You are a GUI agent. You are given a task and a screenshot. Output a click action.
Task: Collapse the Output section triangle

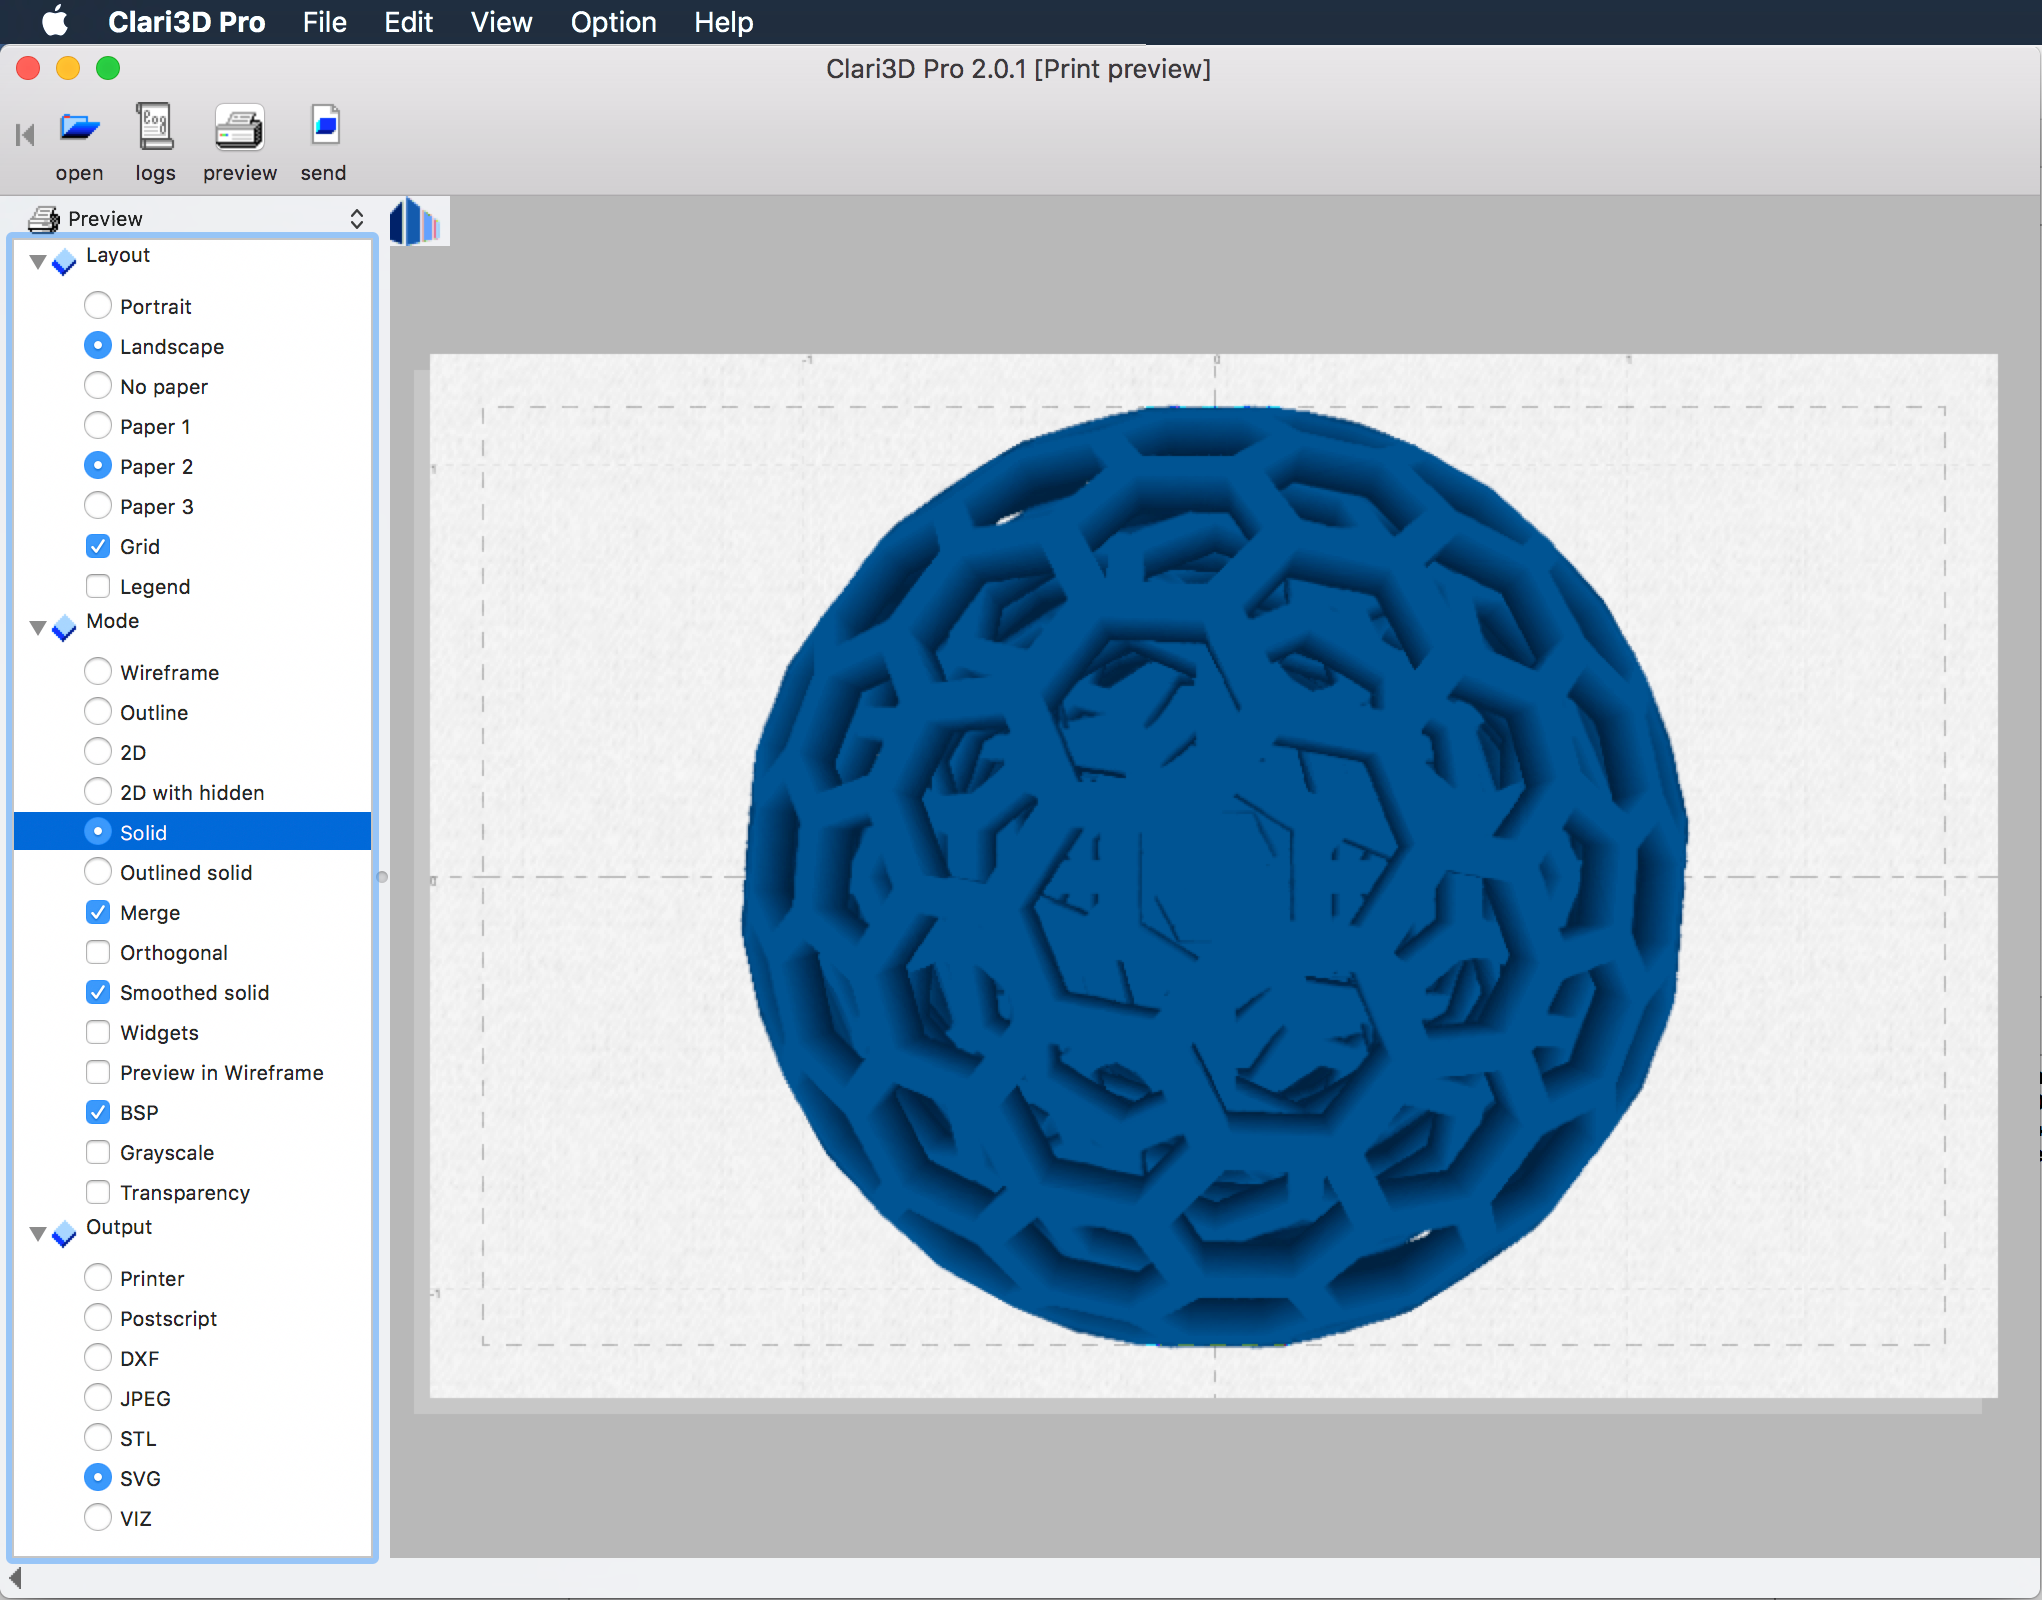(37, 1234)
